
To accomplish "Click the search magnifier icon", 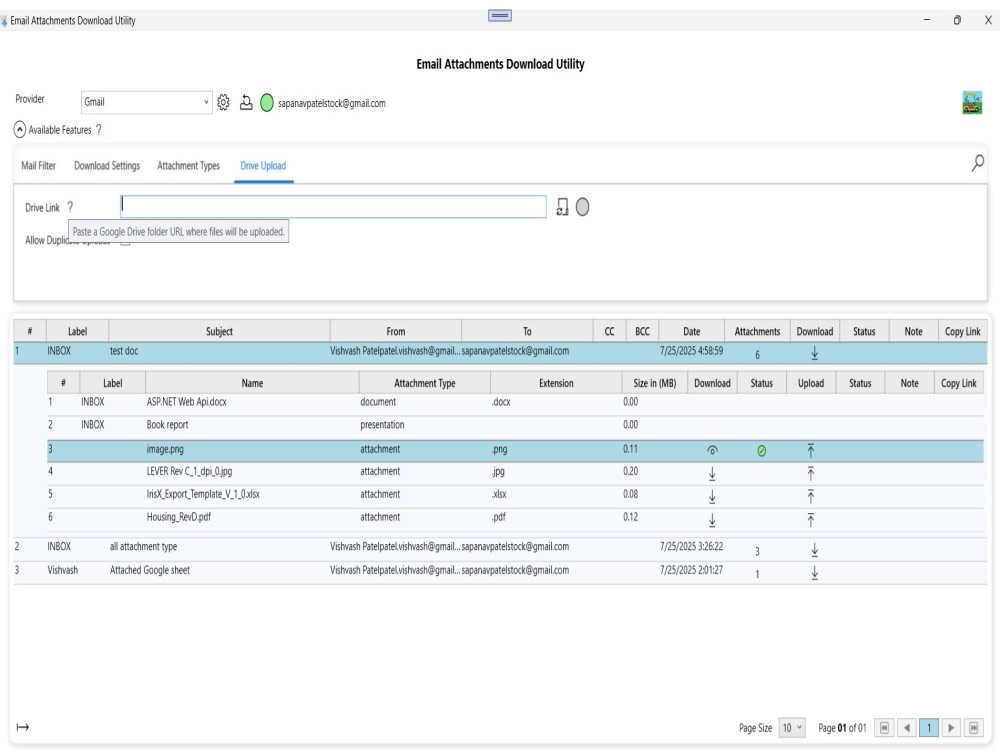I will [978, 163].
